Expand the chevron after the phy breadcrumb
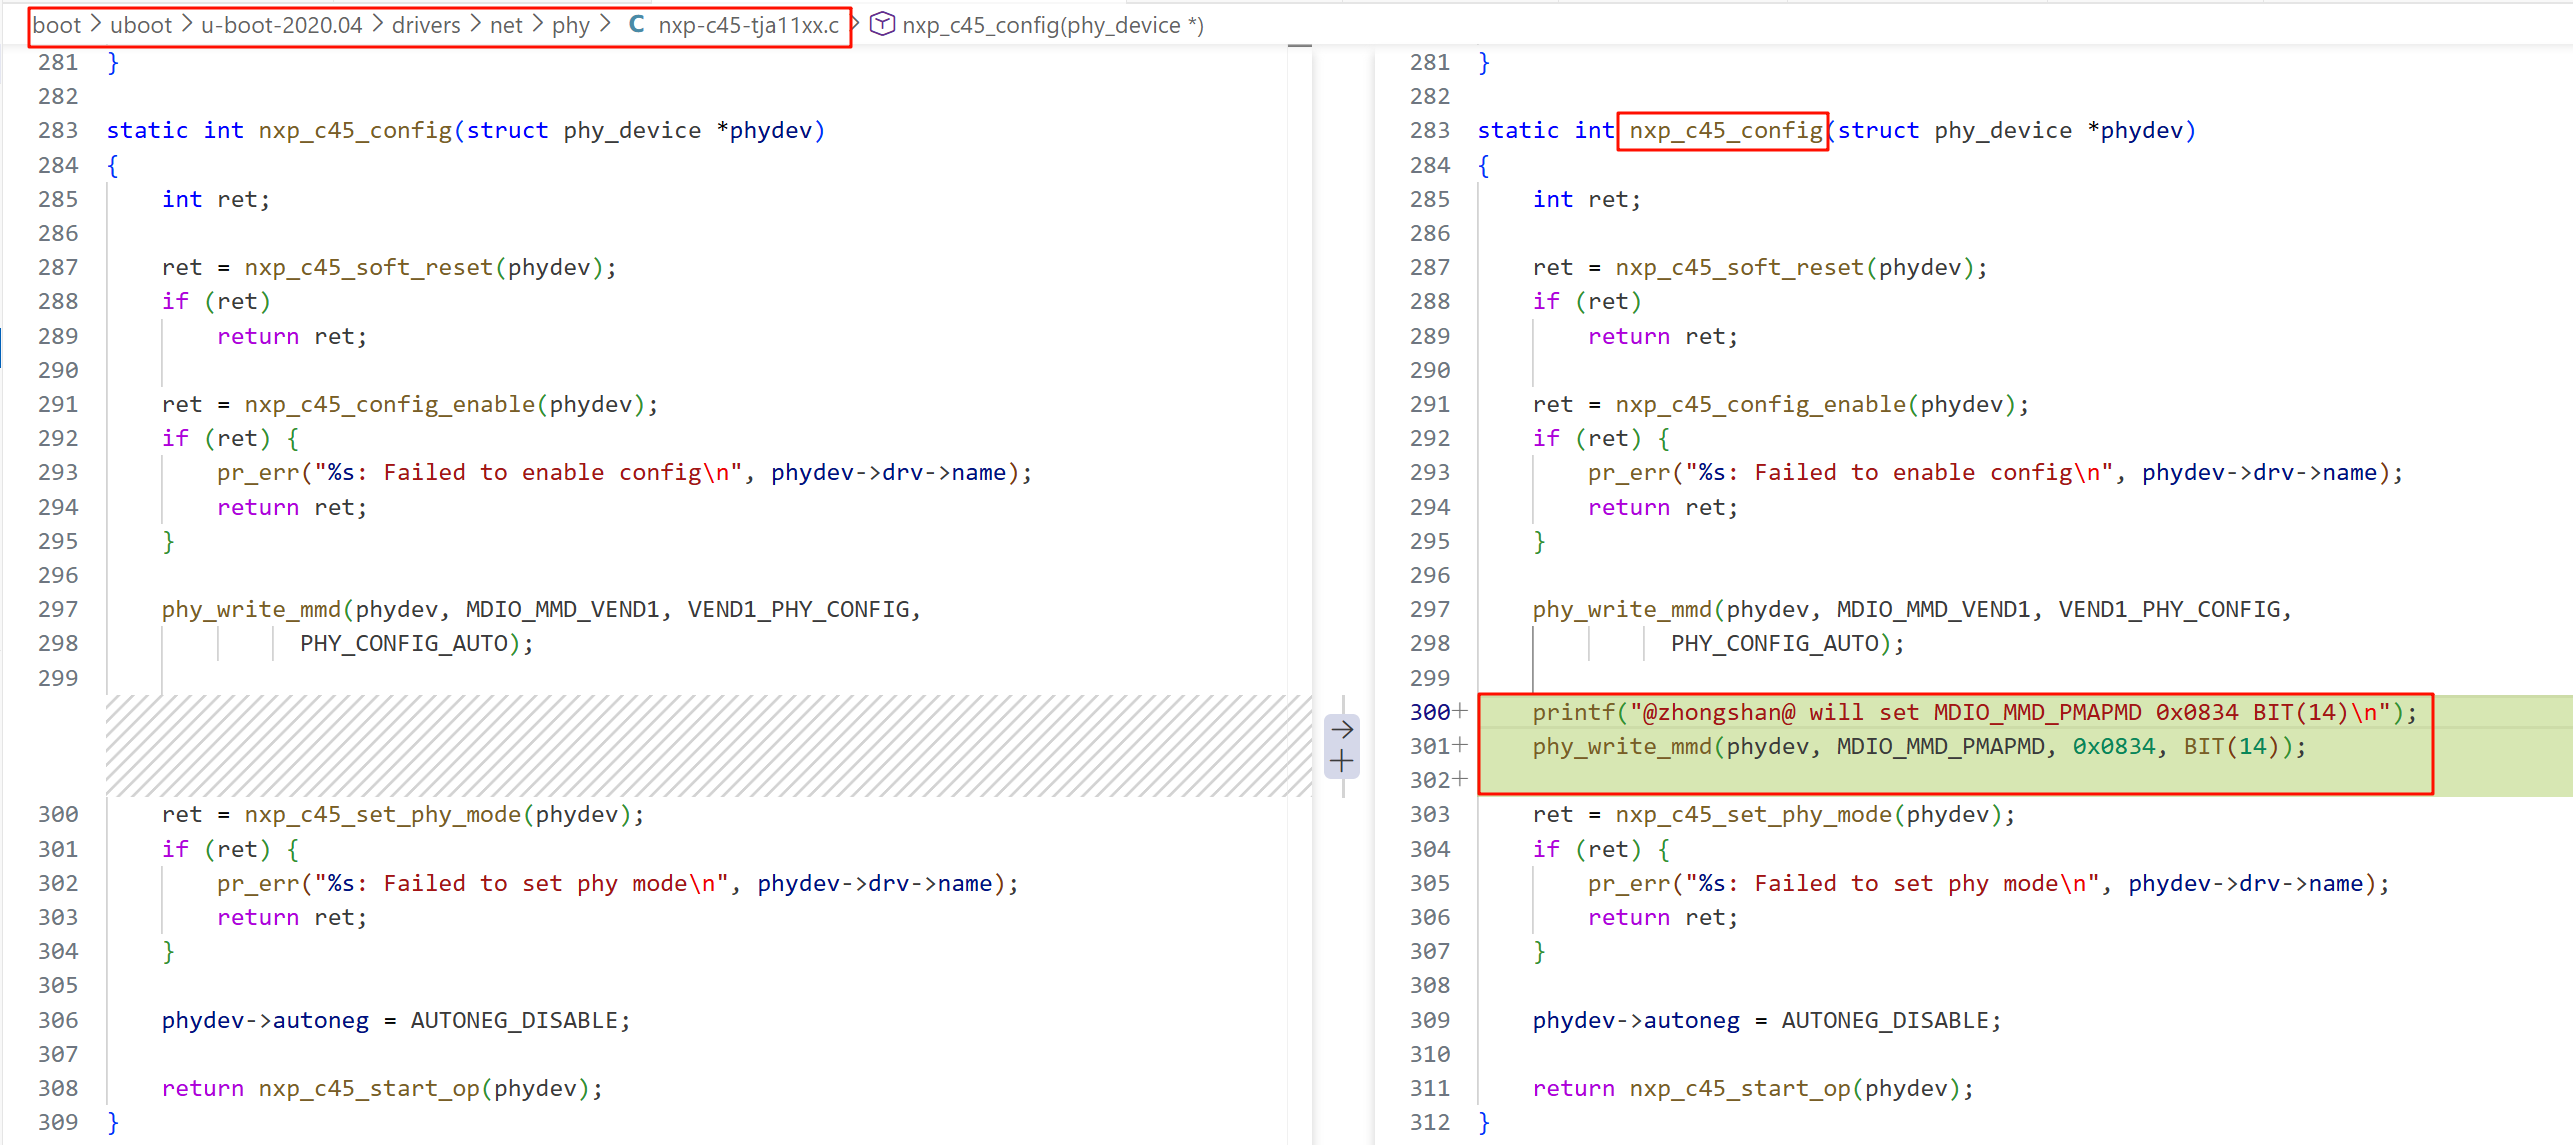 click(x=605, y=24)
